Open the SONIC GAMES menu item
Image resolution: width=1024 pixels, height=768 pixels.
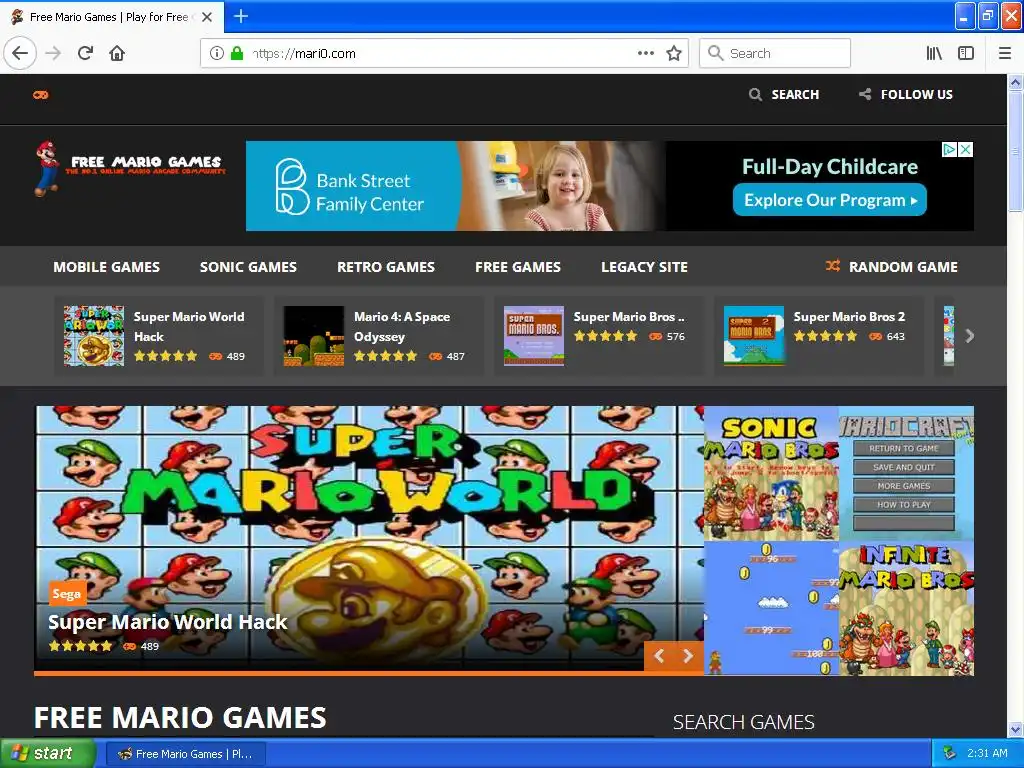pyautogui.click(x=248, y=266)
